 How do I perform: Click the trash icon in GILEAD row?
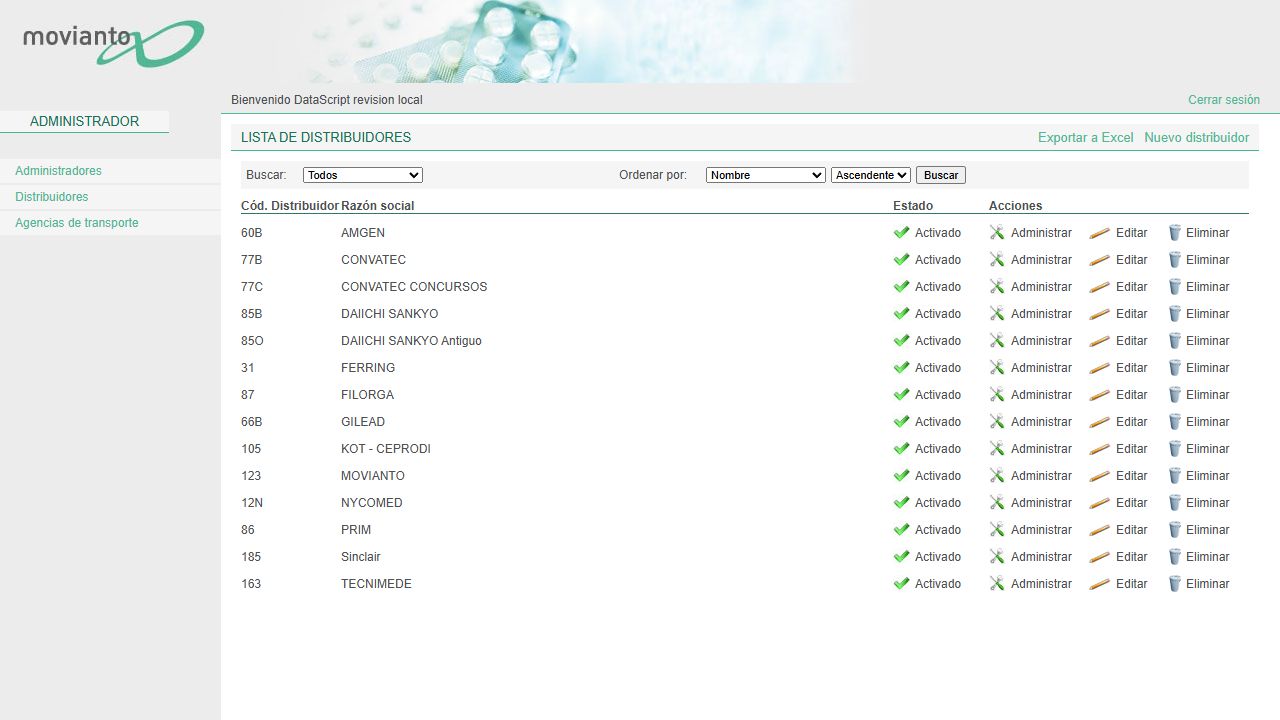(1175, 422)
